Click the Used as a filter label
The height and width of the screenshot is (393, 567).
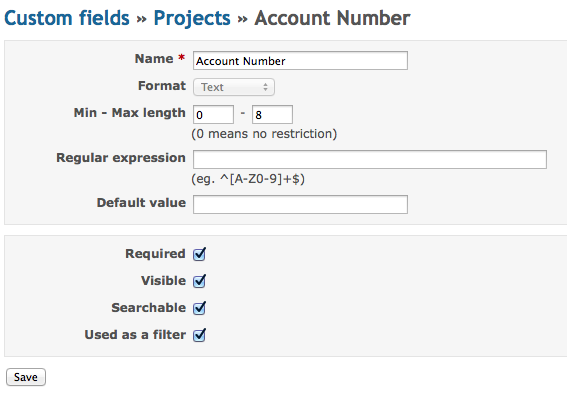135,335
